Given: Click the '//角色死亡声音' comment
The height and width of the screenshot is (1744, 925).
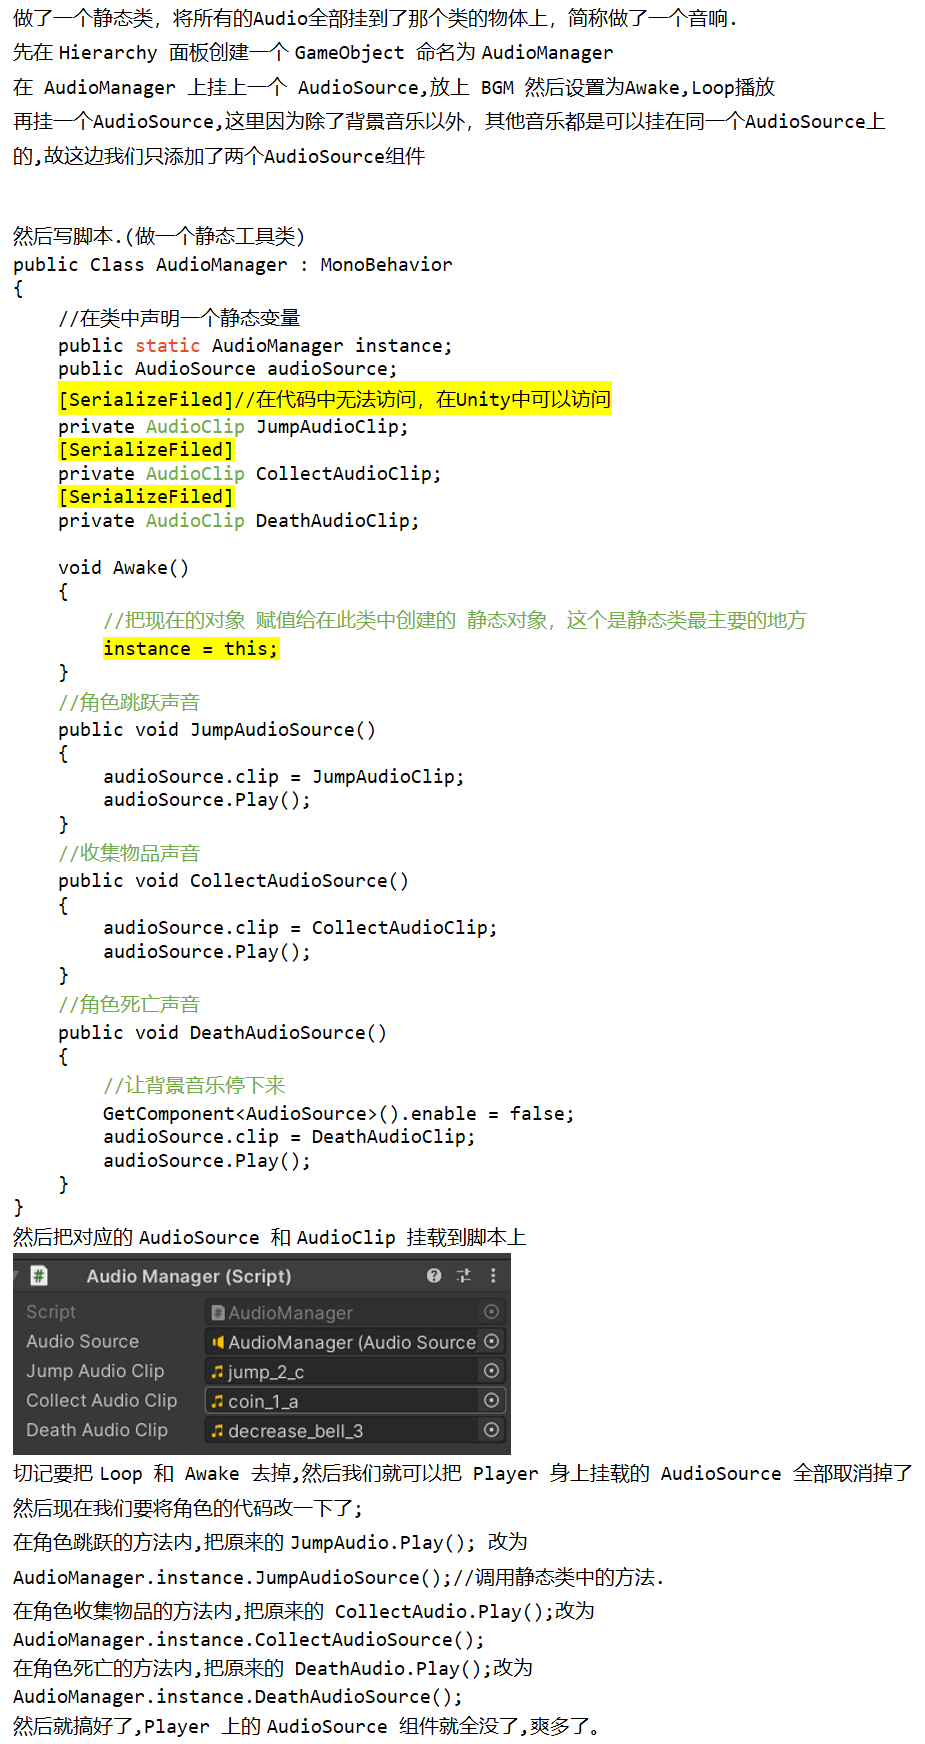Looking at the screenshot, I should [129, 1005].
